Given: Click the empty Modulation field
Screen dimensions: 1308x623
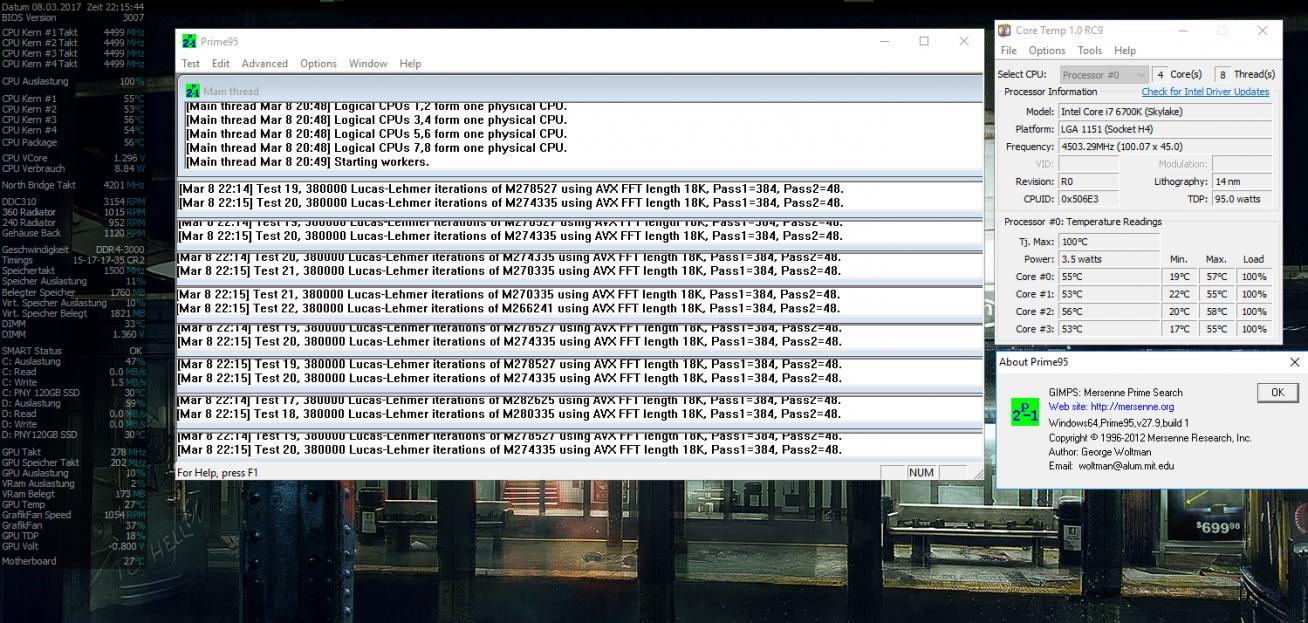Looking at the screenshot, I should click(1242, 164).
